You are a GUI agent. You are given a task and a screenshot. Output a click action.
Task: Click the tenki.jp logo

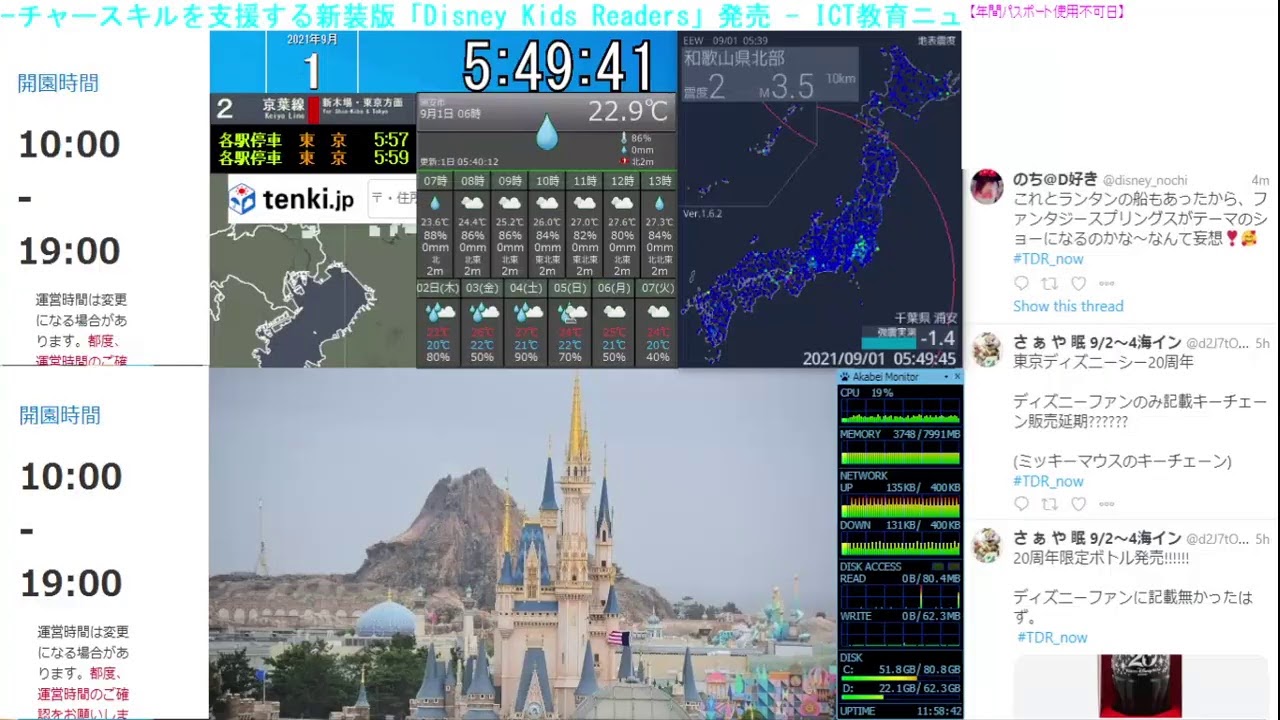pos(291,199)
